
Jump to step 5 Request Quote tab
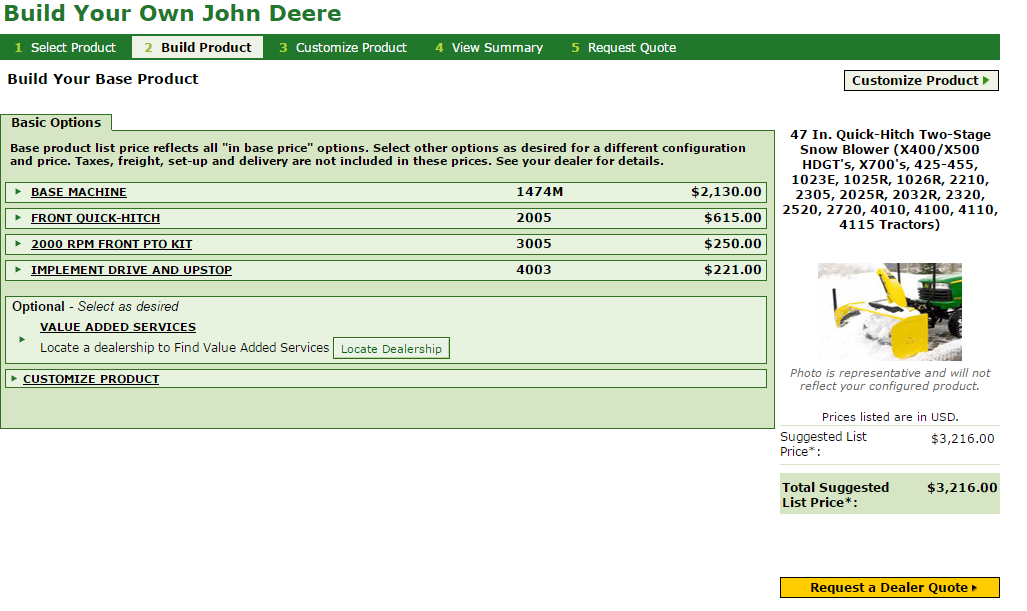point(623,48)
